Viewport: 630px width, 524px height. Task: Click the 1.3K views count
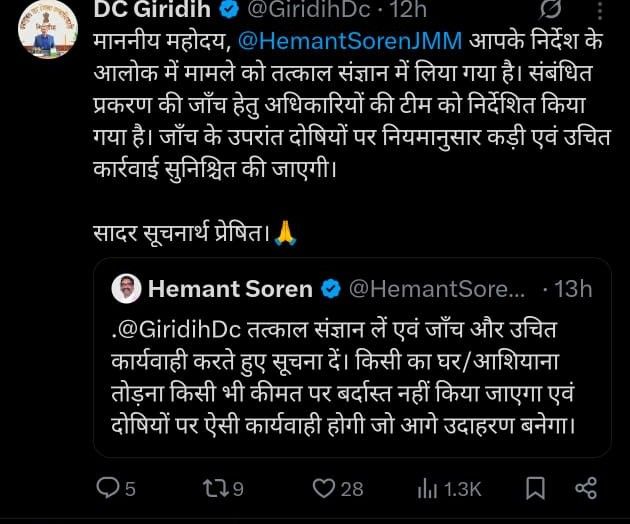[463, 487]
